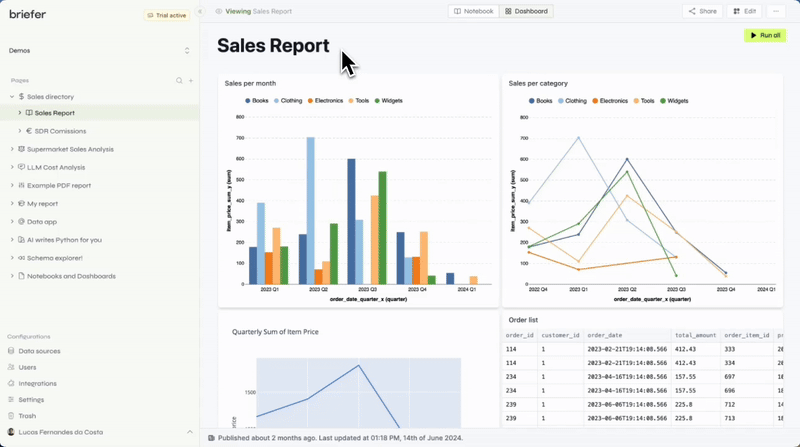
Task: Collapse the sidebar with the arrow button
Action: coord(200,11)
